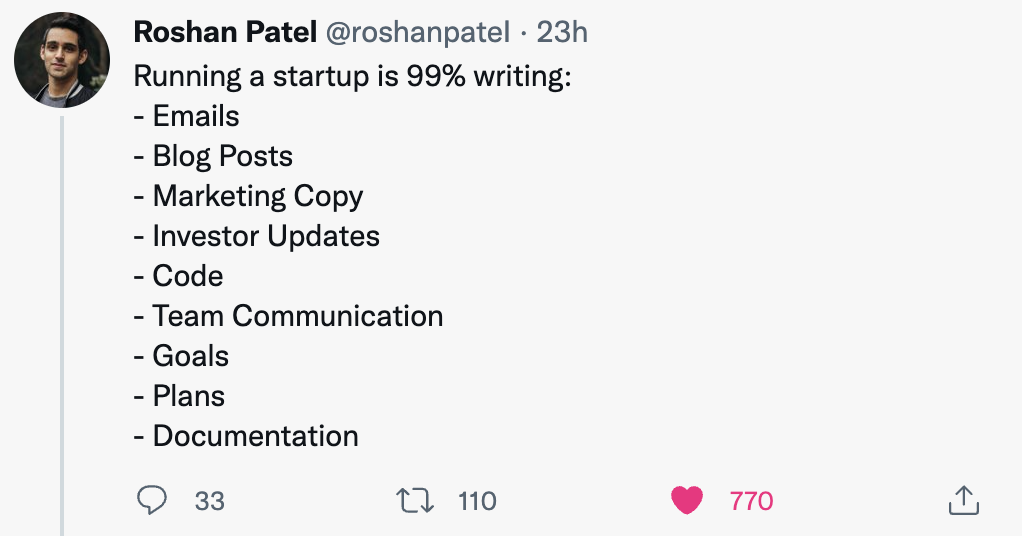View the 770 likes count
The image size is (1022, 536).
(752, 501)
